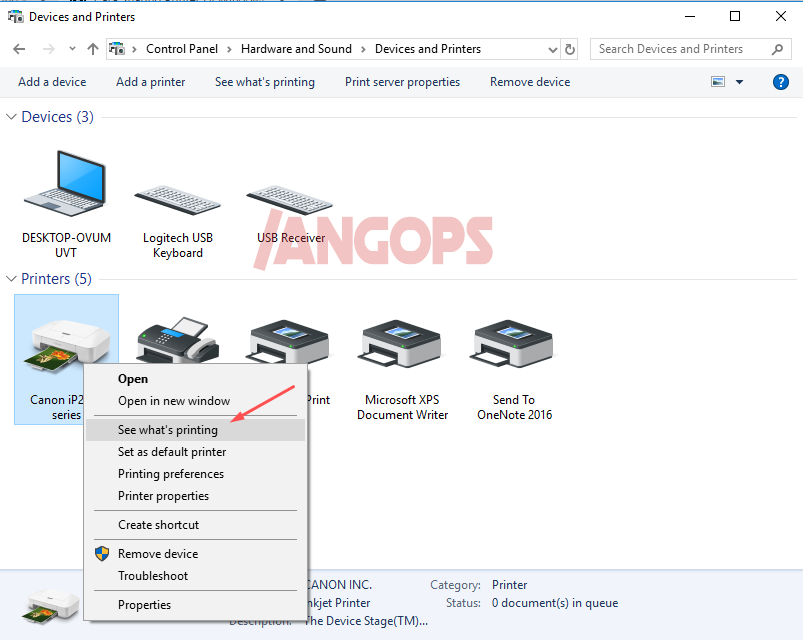Choose Set as default printer
Screen dimensions: 803x640
[196, 452]
